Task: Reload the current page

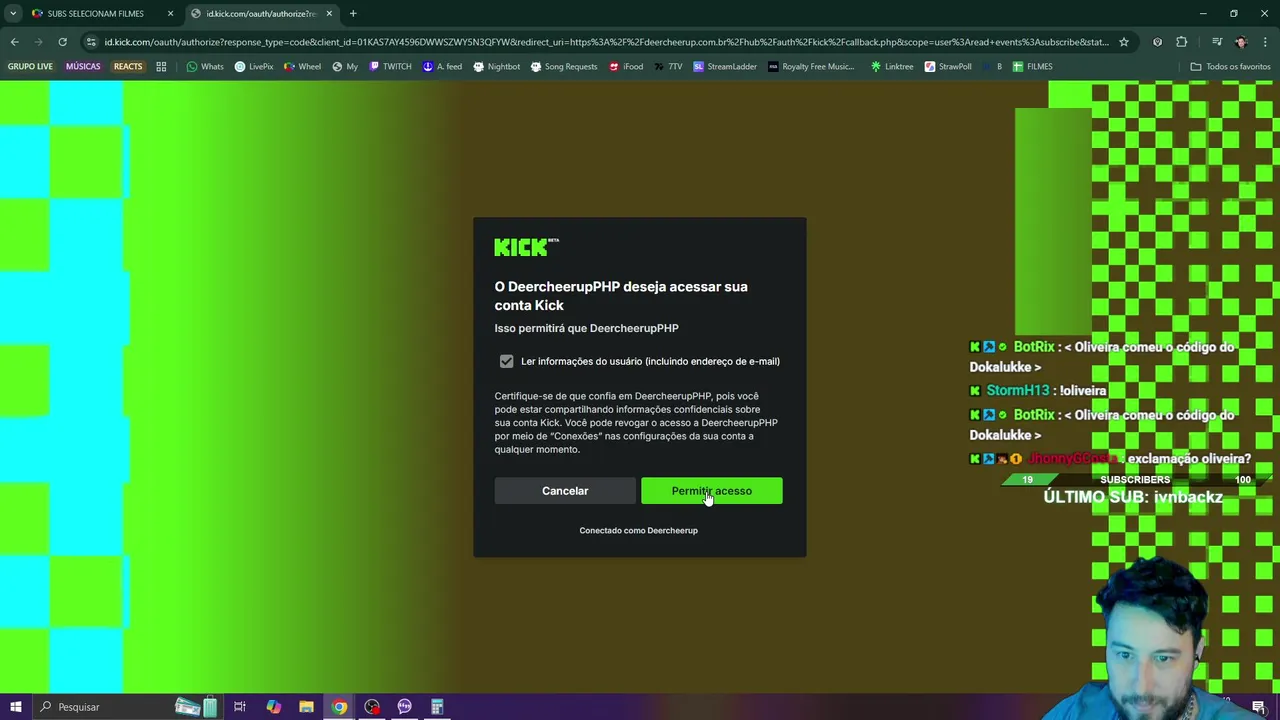Action: (62, 42)
